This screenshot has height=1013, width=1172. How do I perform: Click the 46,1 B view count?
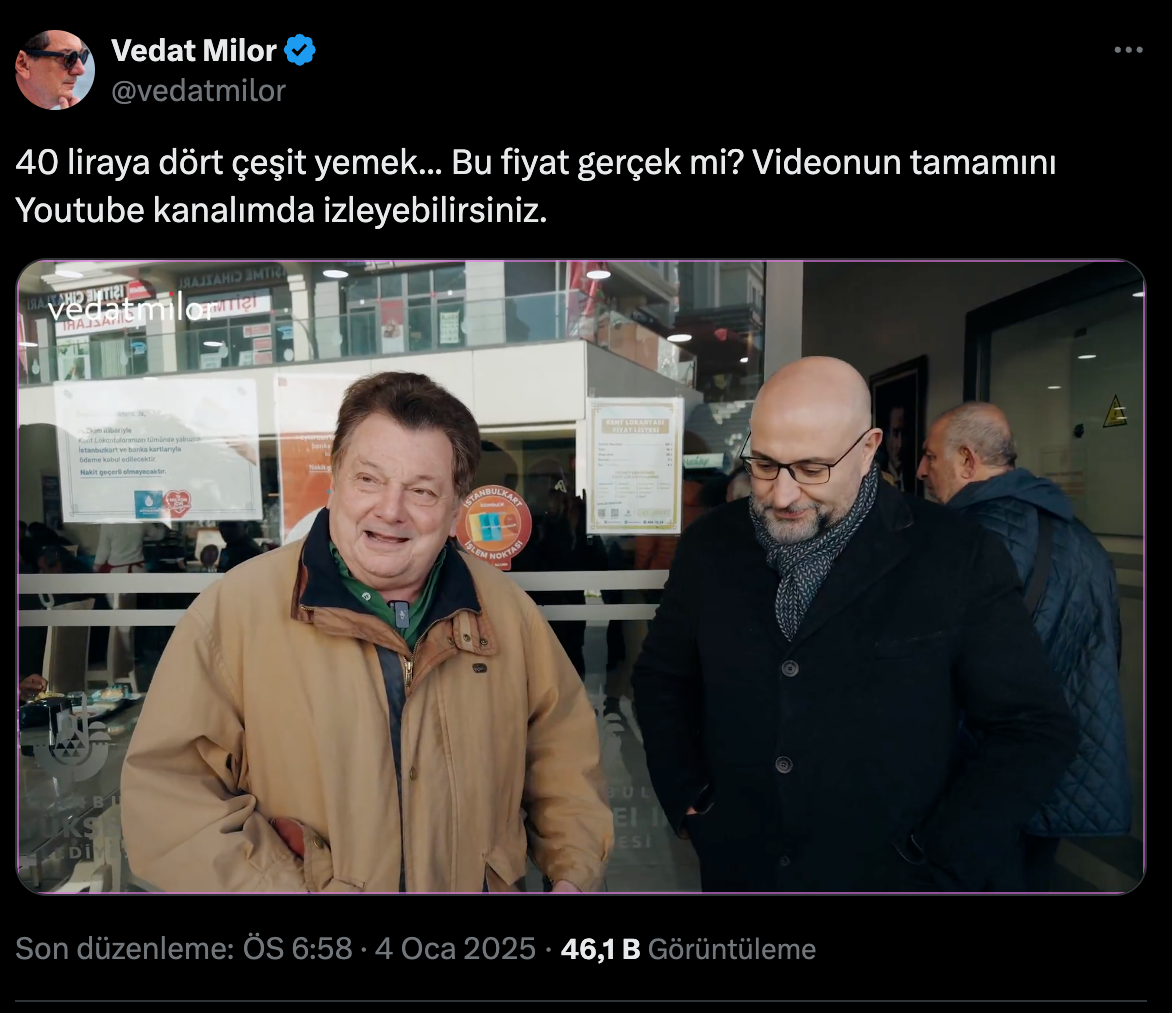pos(600,949)
